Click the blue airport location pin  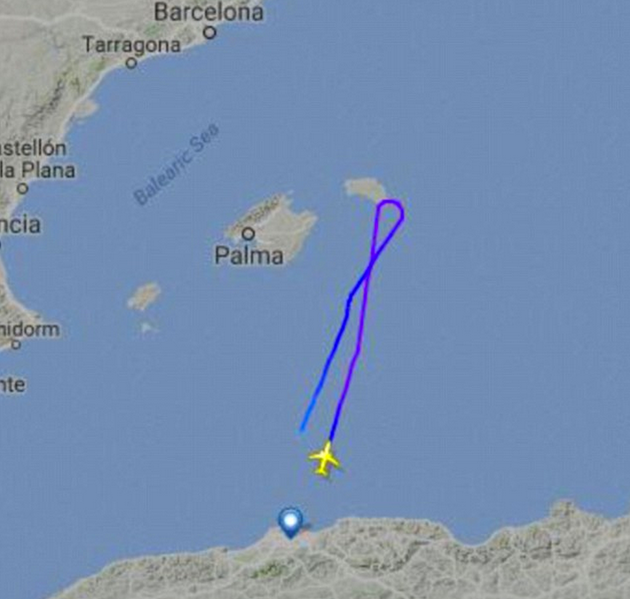pos(290,523)
